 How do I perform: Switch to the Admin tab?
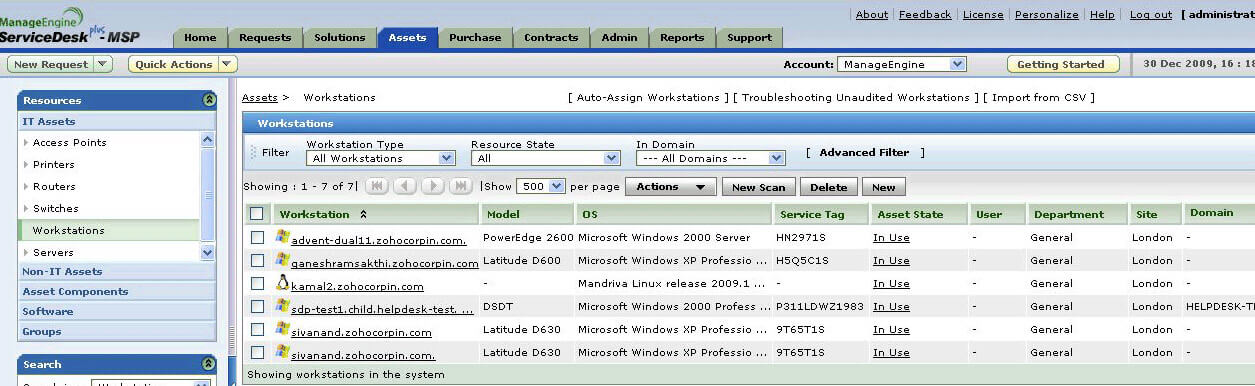click(x=619, y=38)
